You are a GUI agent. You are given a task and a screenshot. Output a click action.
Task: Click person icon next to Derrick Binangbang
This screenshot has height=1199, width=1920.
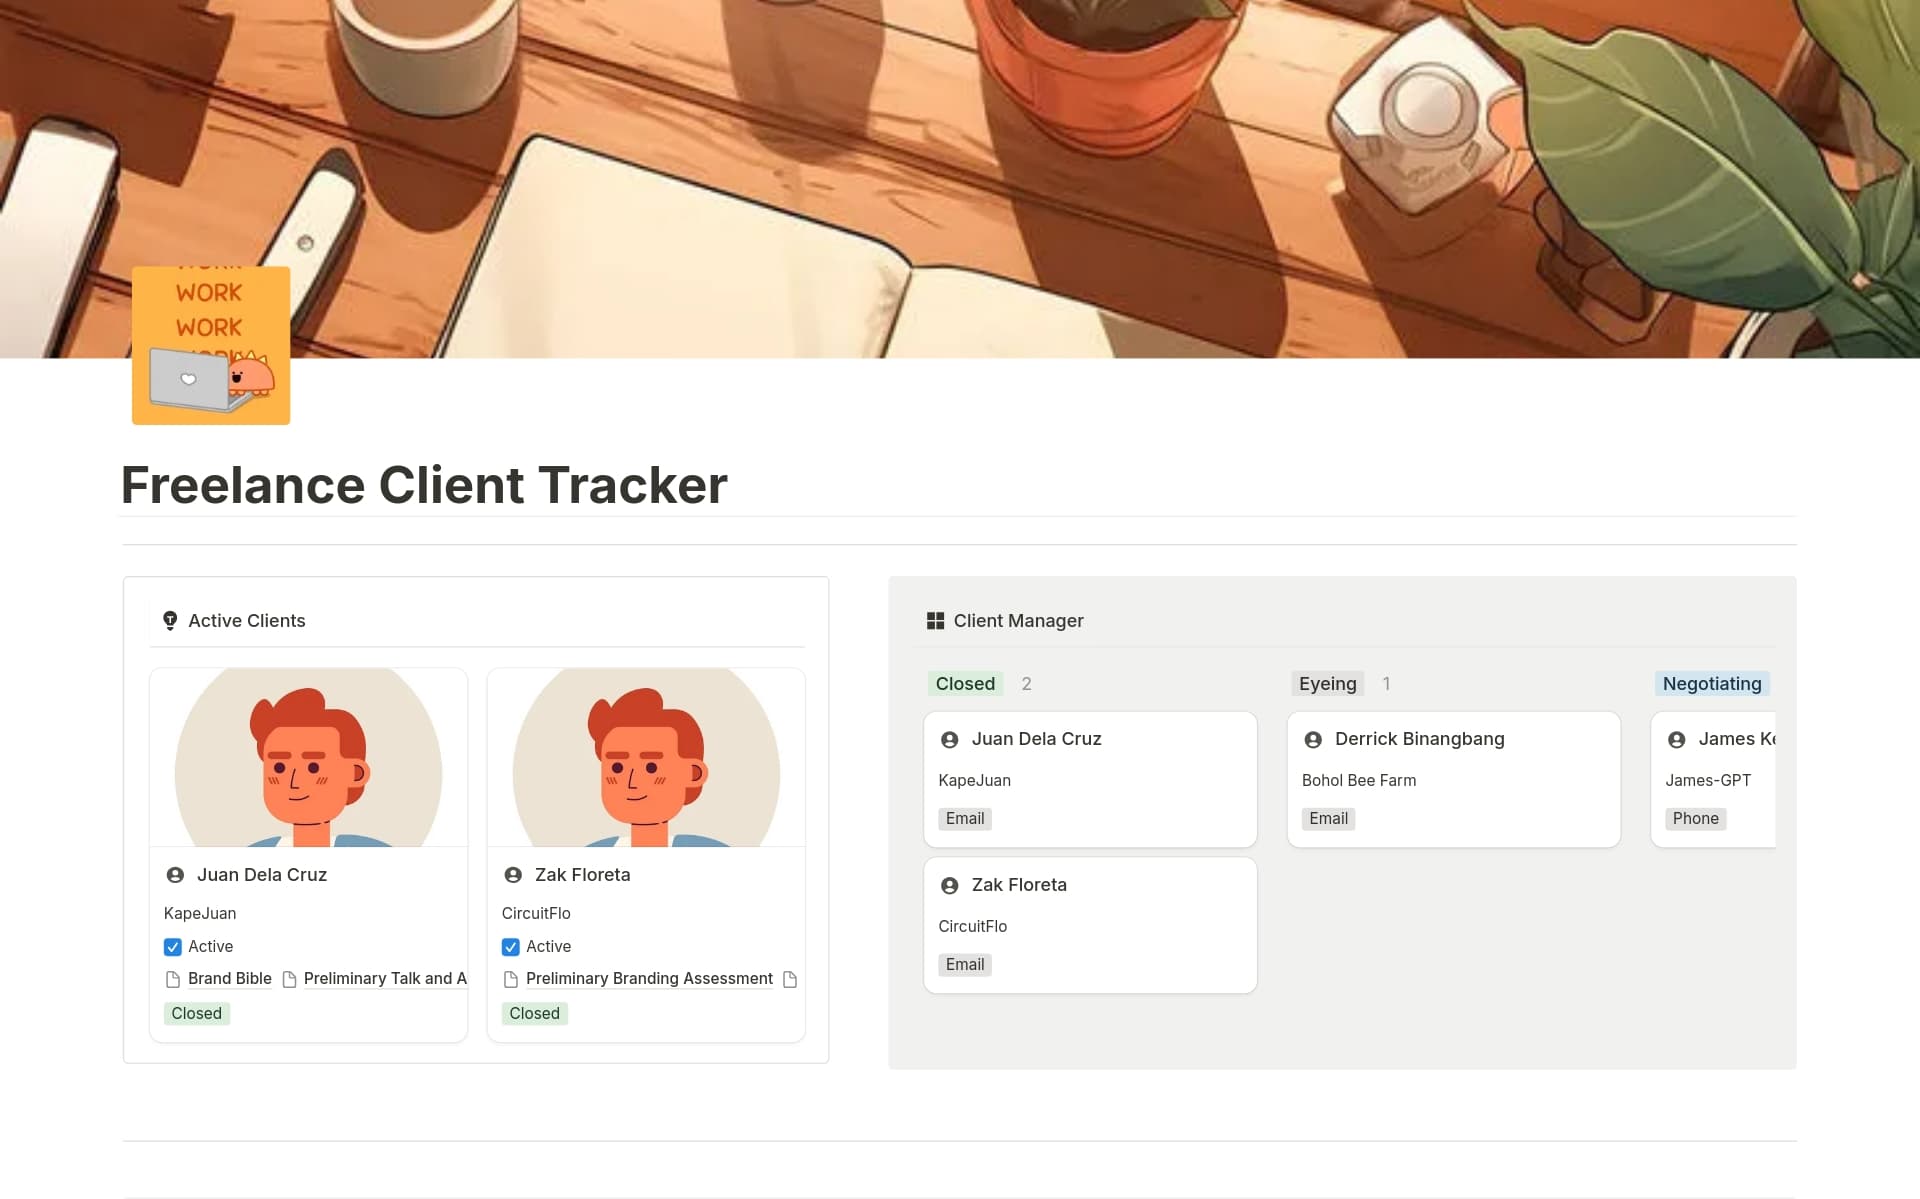1313,739
